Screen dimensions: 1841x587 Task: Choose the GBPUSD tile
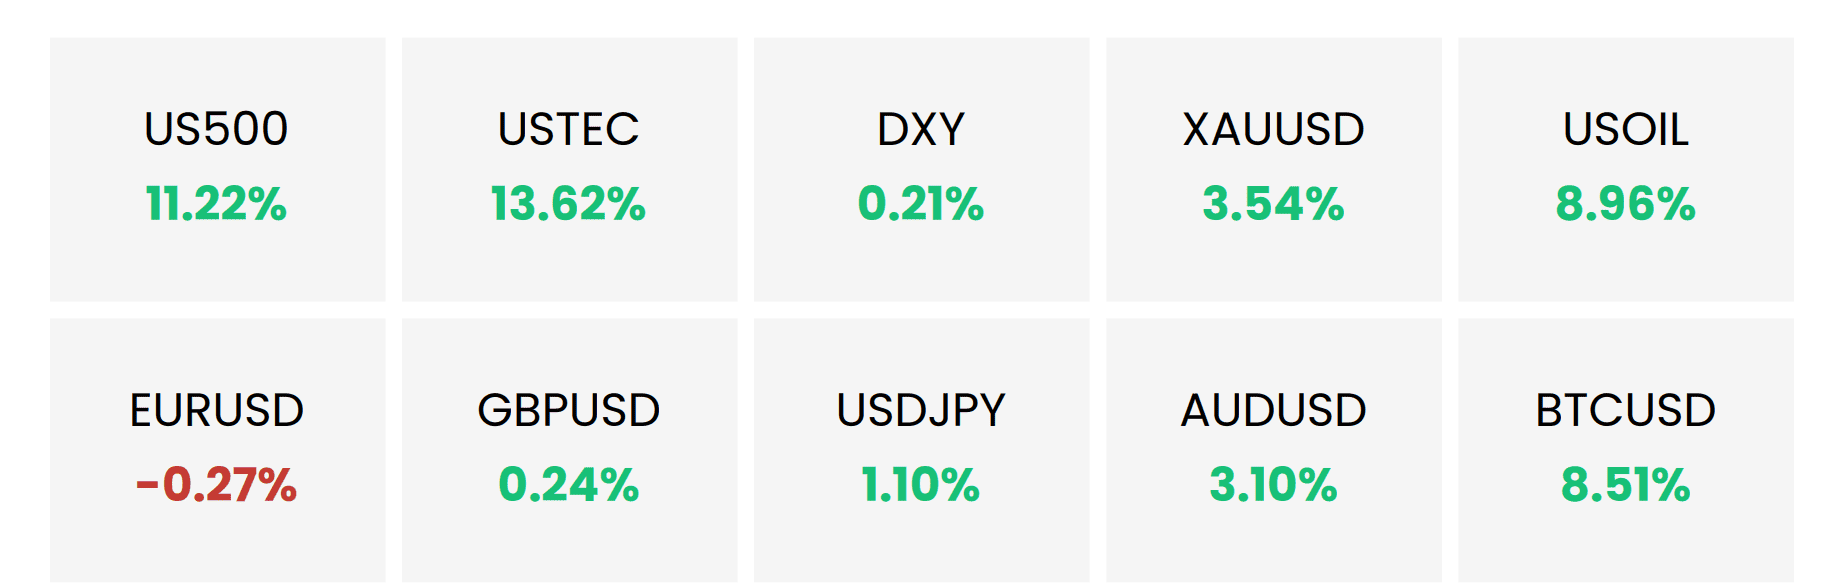569,450
